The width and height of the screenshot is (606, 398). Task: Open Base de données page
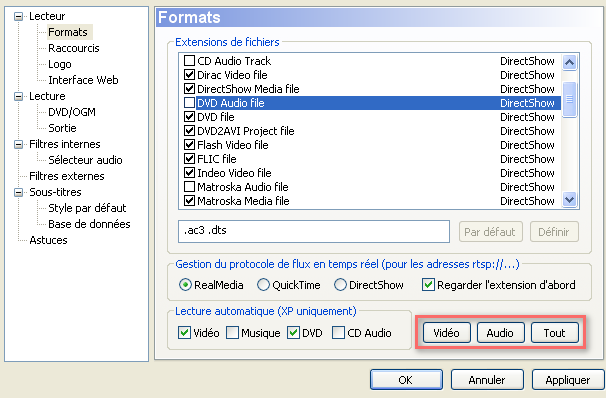tap(89, 224)
